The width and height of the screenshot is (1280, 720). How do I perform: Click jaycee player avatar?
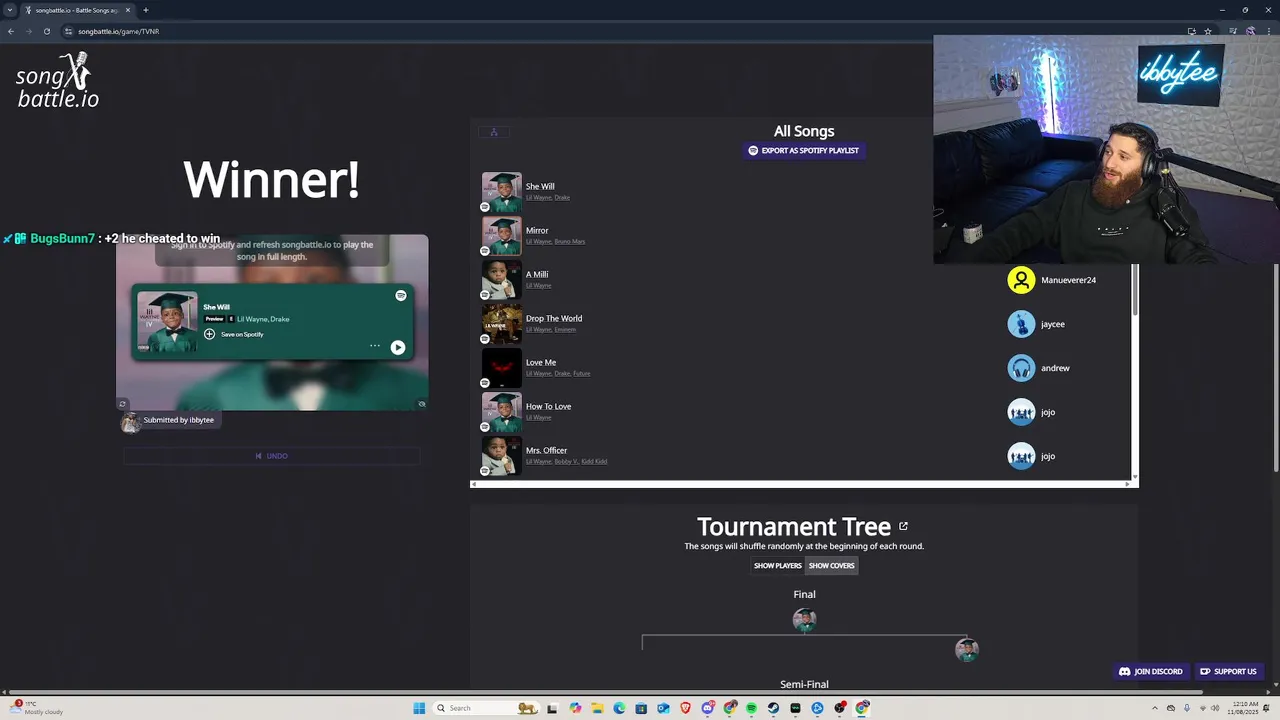coord(1021,324)
